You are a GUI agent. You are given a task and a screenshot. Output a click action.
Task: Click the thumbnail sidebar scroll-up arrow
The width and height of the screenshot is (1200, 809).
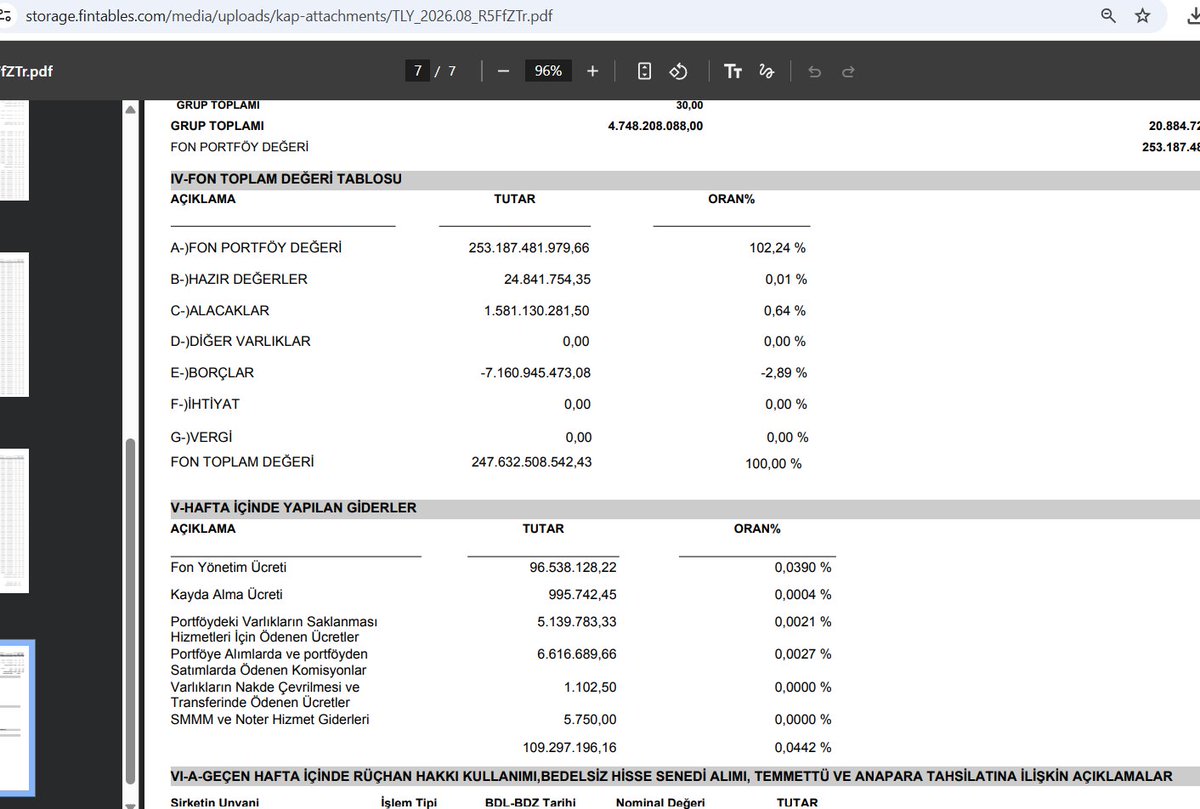coord(130,109)
